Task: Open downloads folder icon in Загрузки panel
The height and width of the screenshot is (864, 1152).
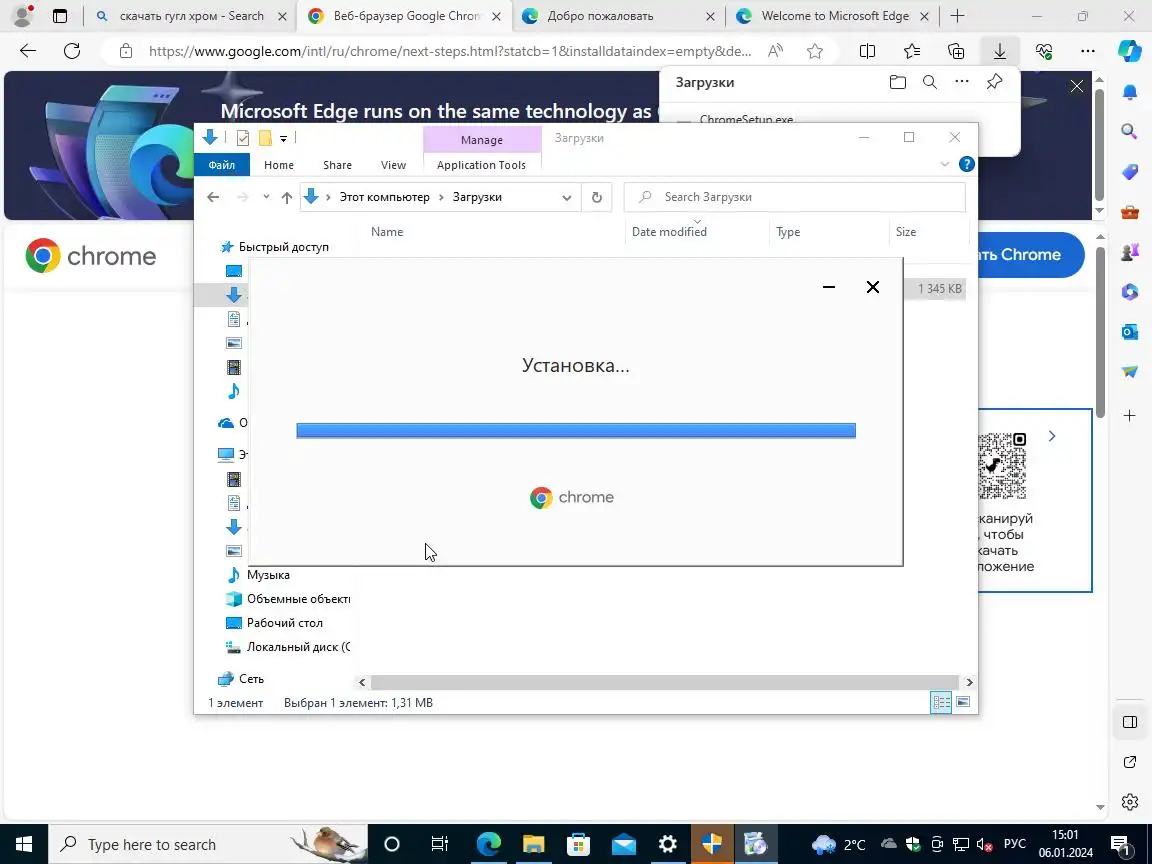Action: point(898,82)
